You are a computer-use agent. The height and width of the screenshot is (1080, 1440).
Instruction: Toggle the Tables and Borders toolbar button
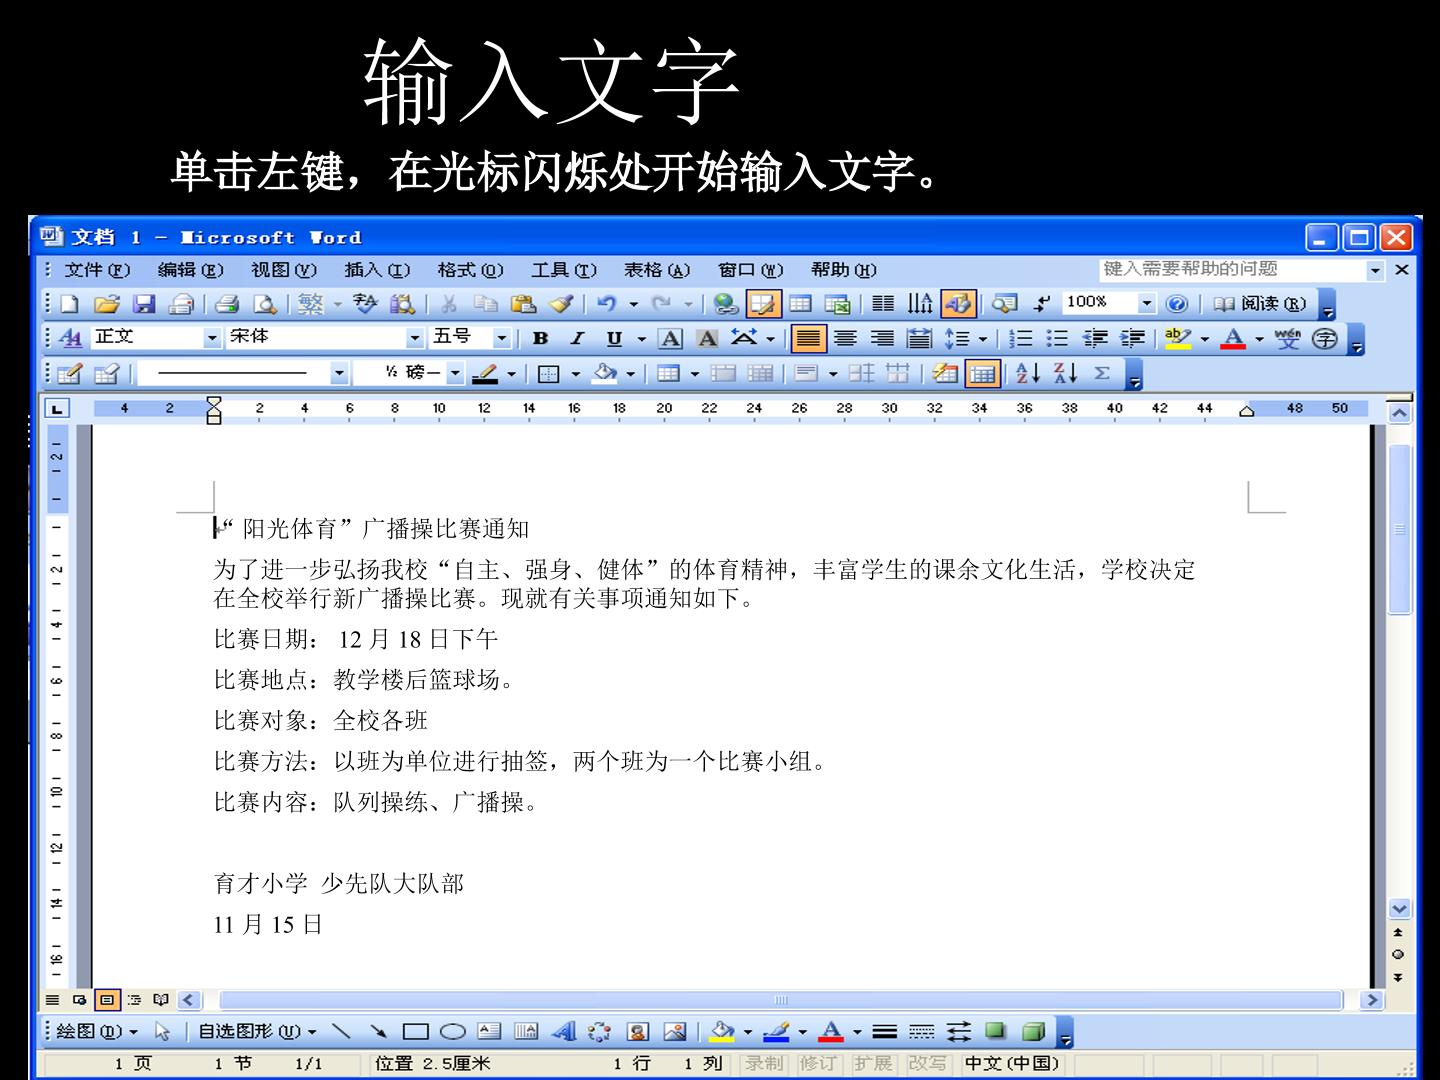(764, 303)
